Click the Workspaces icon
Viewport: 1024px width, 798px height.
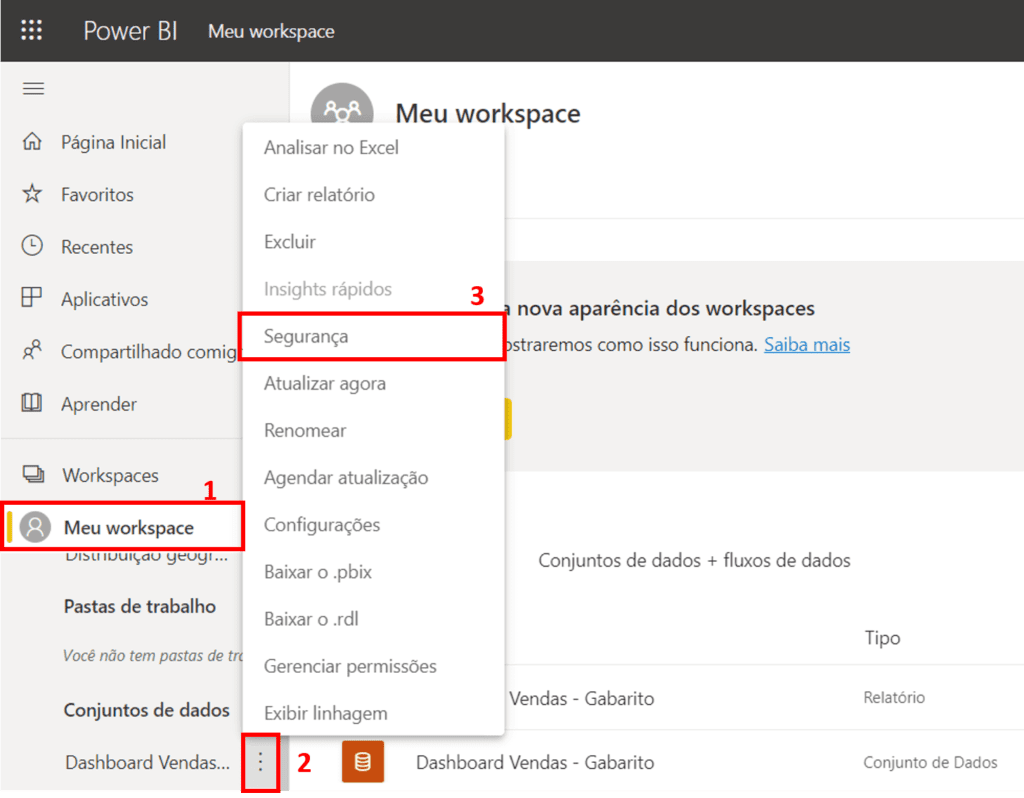pyautogui.click(x=33, y=474)
